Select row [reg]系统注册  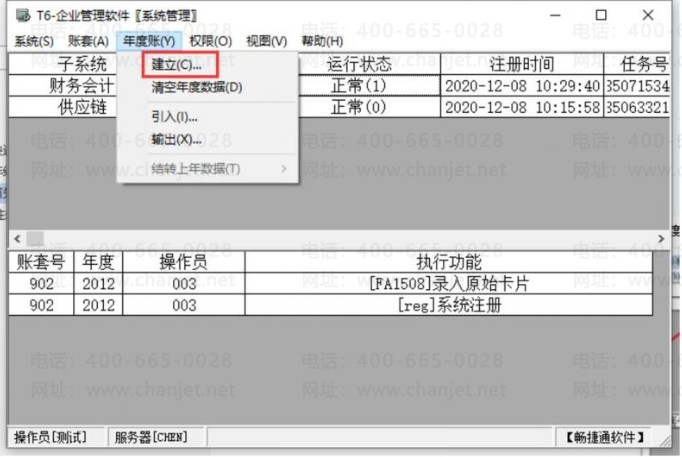[331, 305]
